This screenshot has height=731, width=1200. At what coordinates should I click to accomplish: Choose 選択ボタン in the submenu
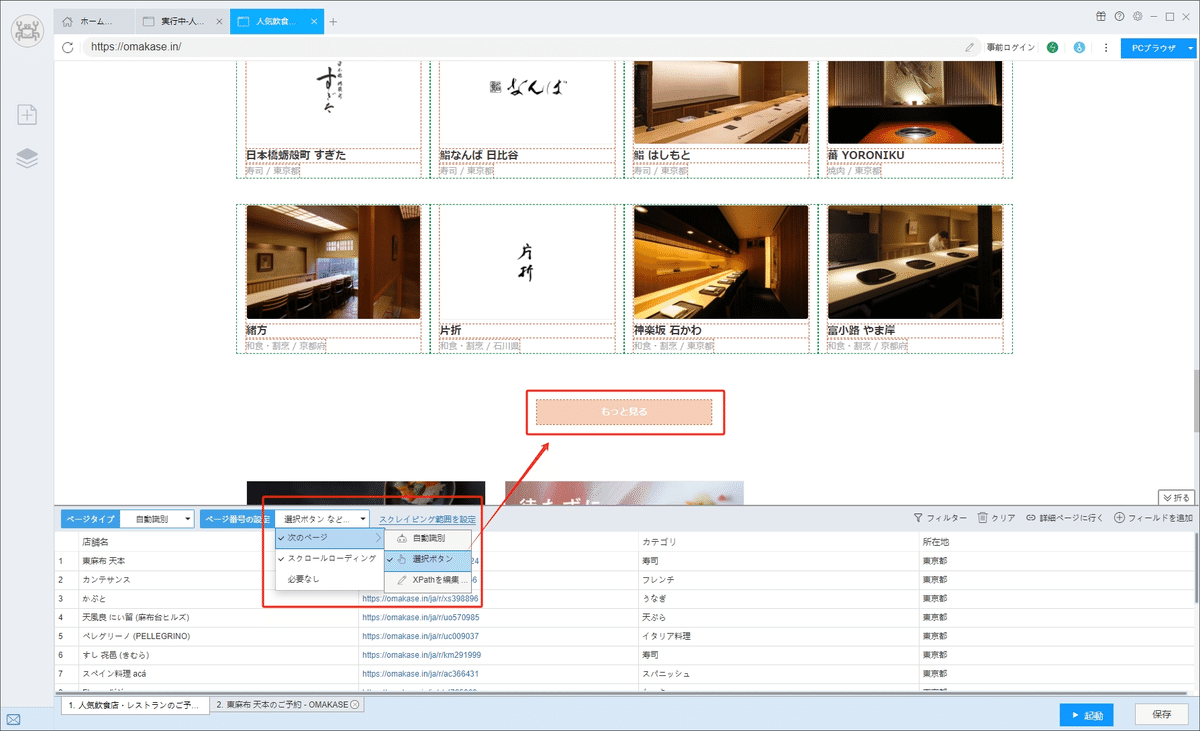point(428,559)
